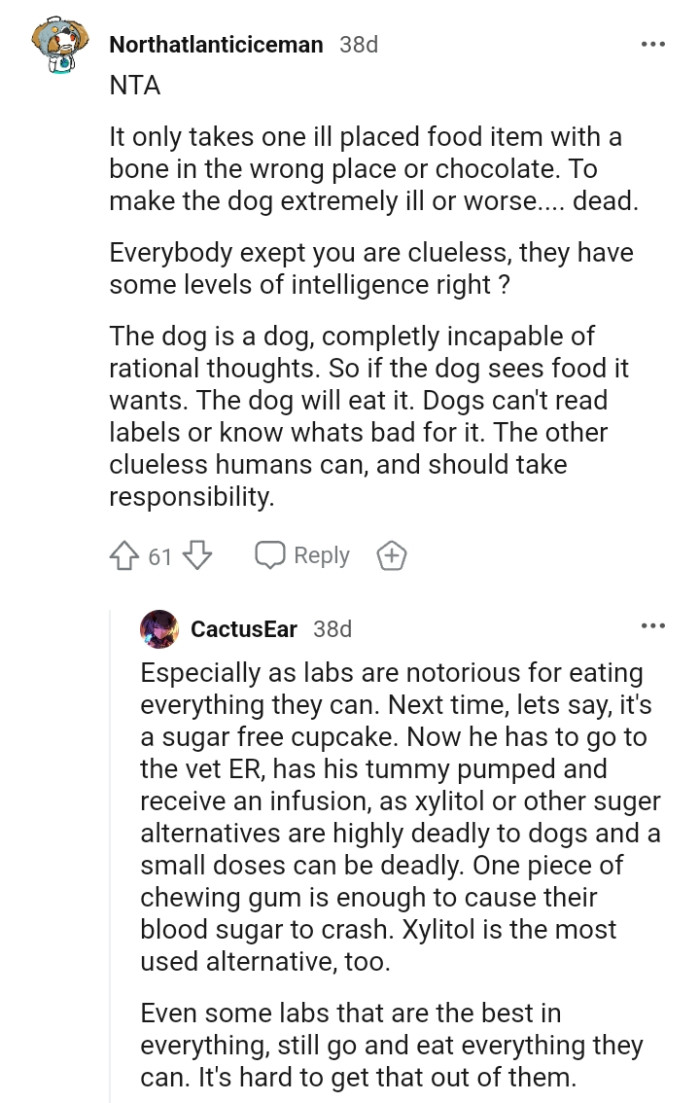Click the award icon on the NTA comment

coord(393,554)
